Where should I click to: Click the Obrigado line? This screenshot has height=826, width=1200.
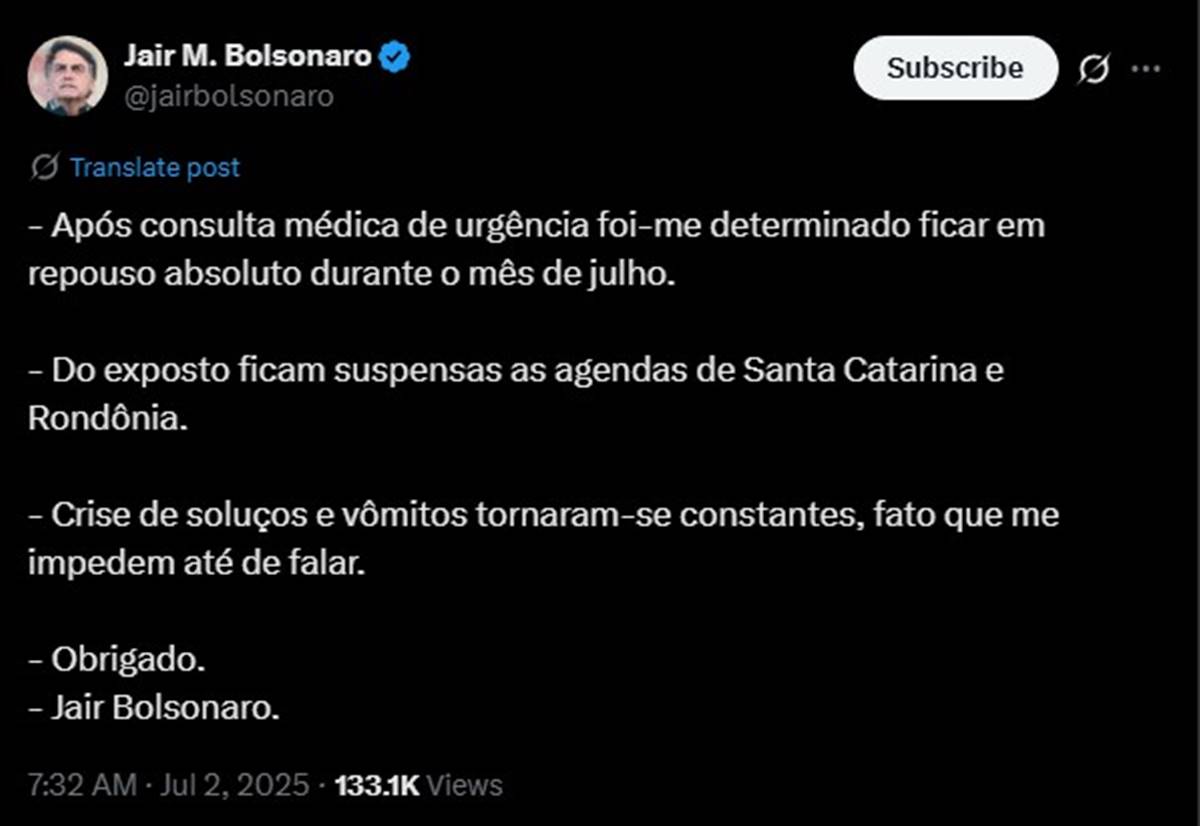[116, 660]
